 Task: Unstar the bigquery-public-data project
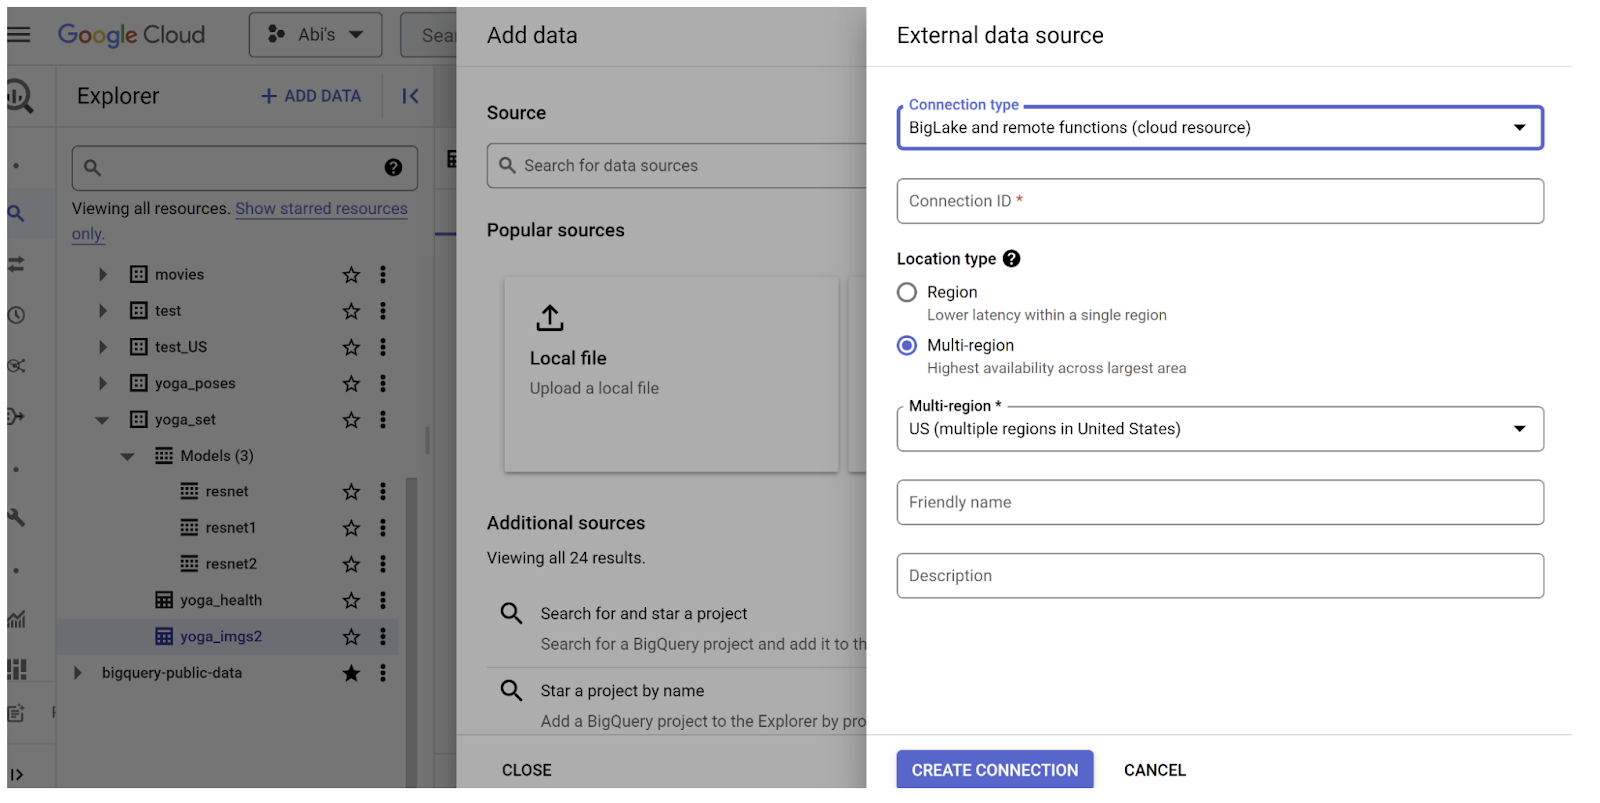click(x=351, y=673)
